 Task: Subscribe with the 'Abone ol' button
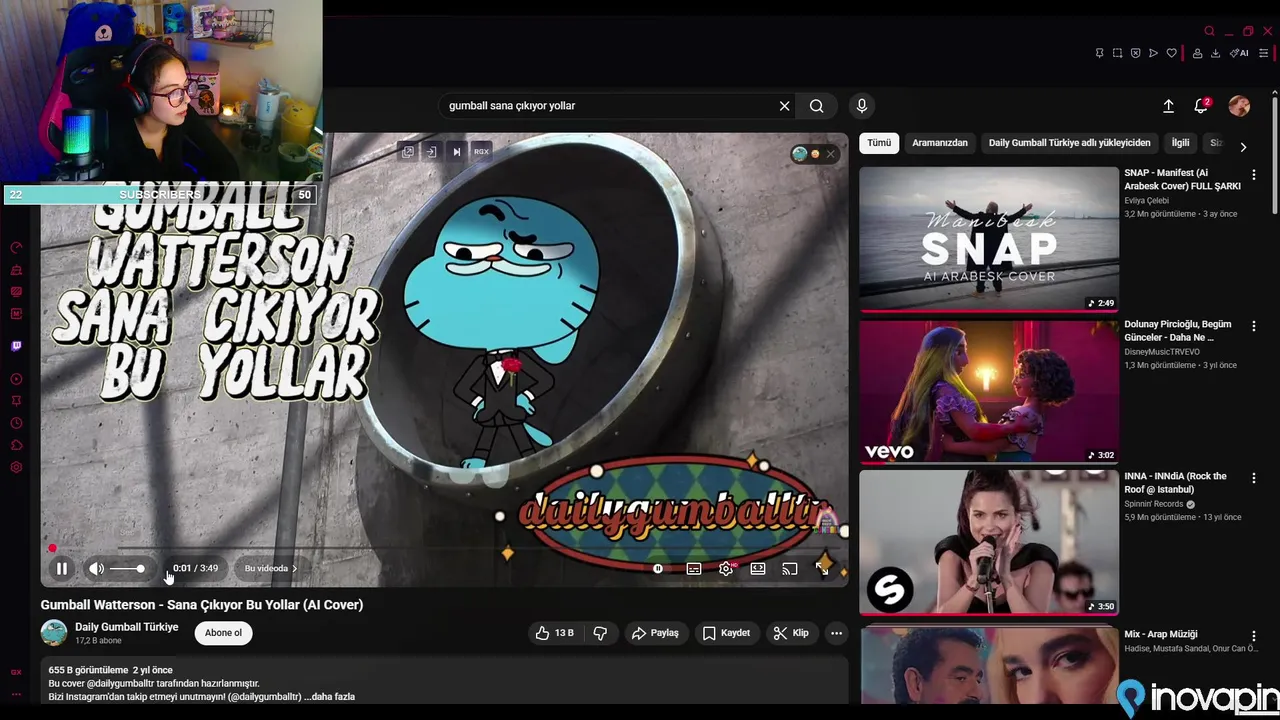pos(223,633)
